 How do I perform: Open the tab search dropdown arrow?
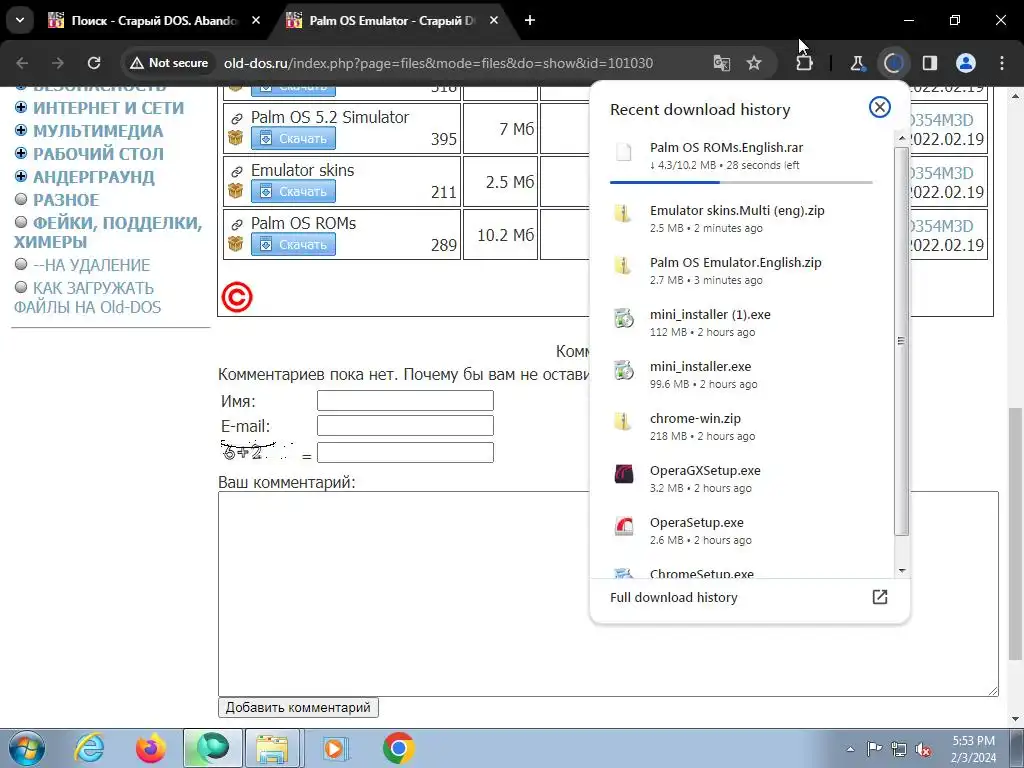coord(20,20)
